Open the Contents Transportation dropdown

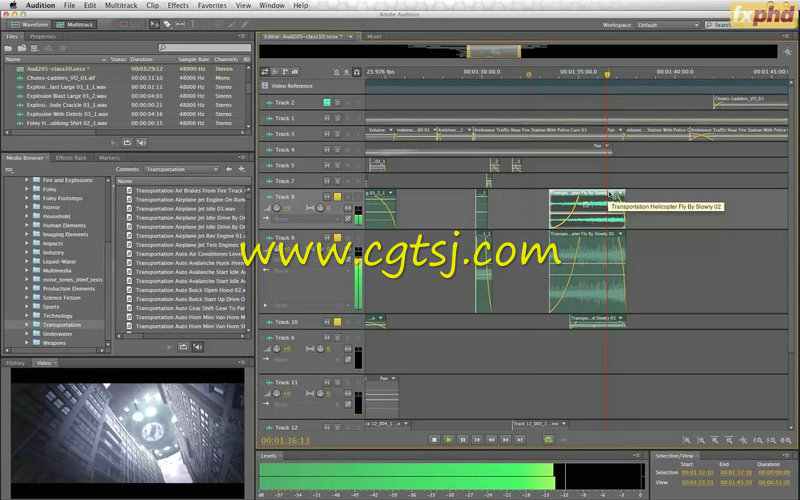(x=182, y=169)
